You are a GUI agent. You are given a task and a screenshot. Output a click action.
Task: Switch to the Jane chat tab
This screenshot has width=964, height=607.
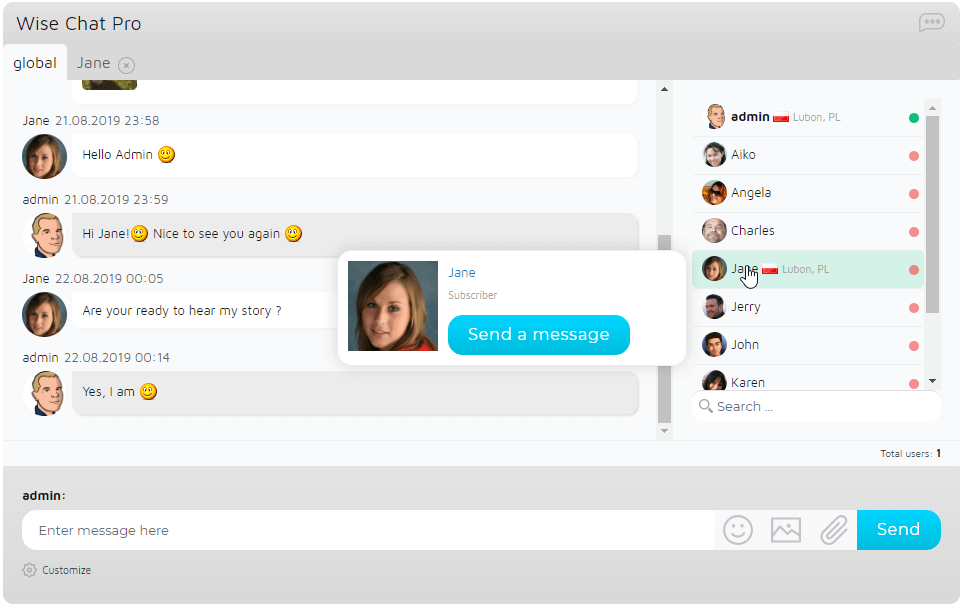pyautogui.click(x=93, y=63)
